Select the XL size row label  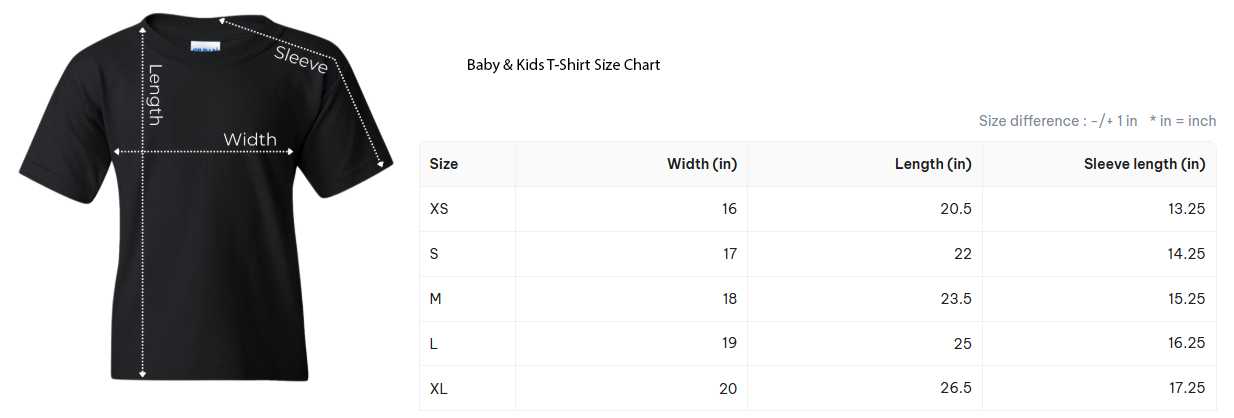(x=439, y=388)
